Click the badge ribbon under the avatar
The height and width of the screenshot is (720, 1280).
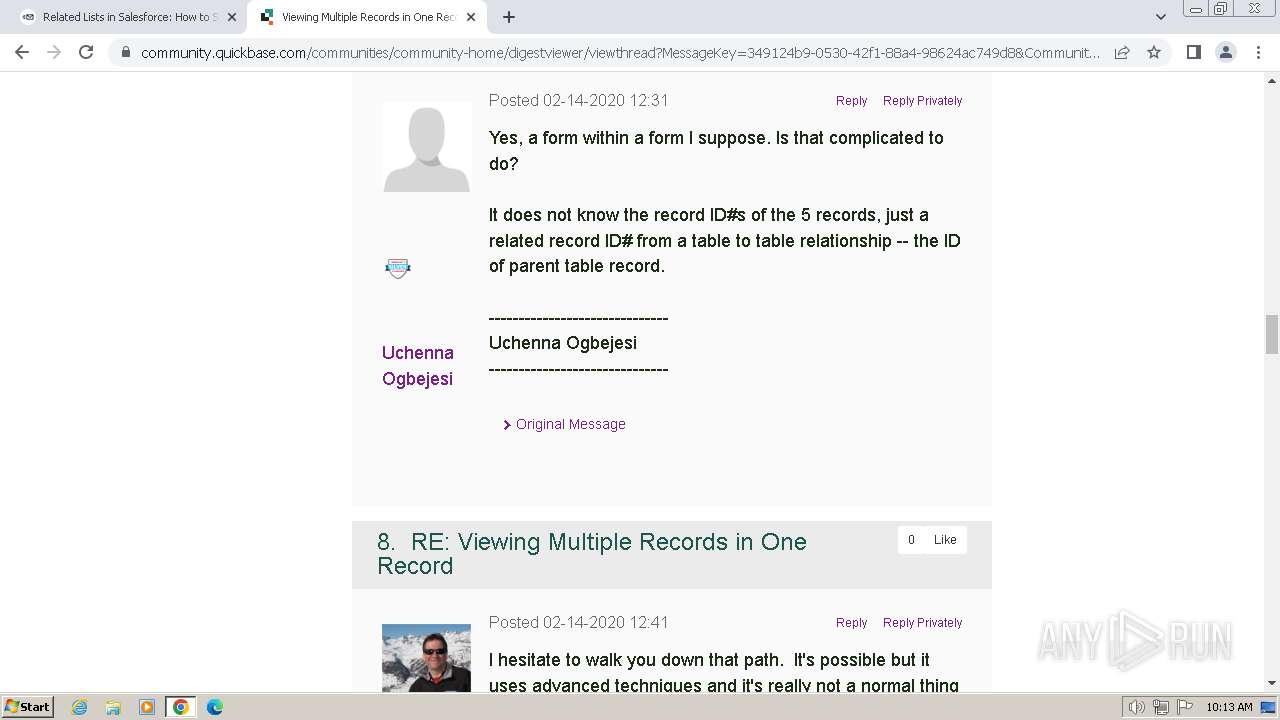point(398,267)
